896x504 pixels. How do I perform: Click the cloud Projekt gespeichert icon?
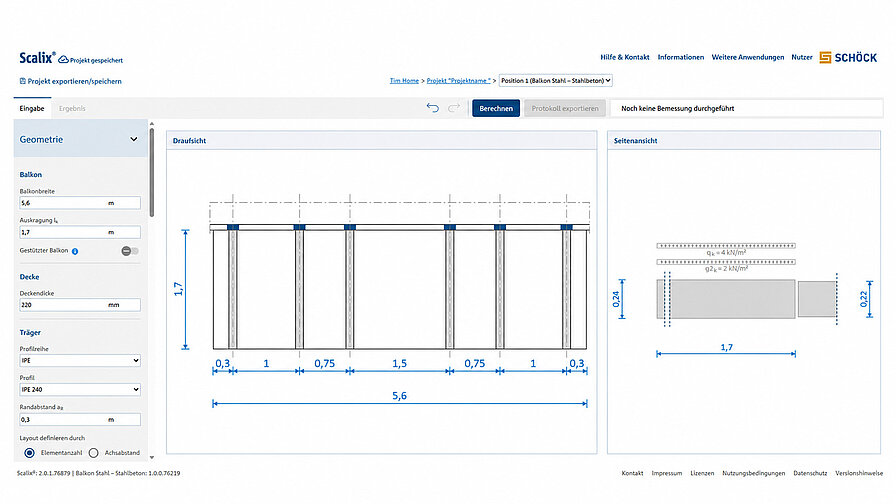click(63, 59)
